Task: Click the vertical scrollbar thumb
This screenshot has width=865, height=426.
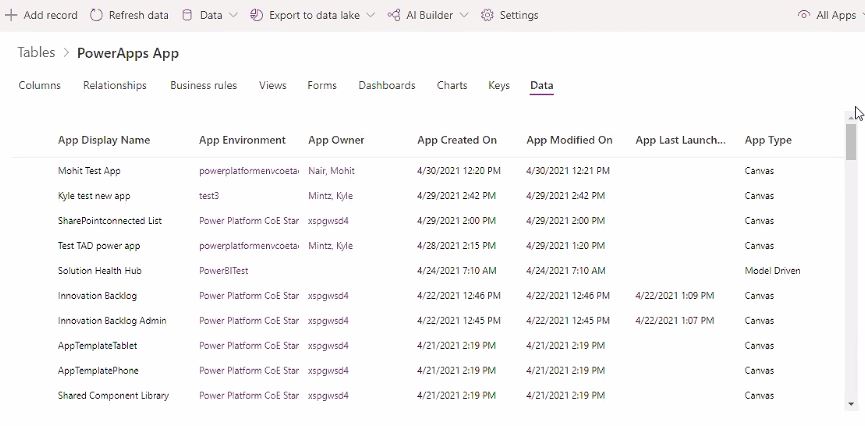Action: (x=850, y=142)
